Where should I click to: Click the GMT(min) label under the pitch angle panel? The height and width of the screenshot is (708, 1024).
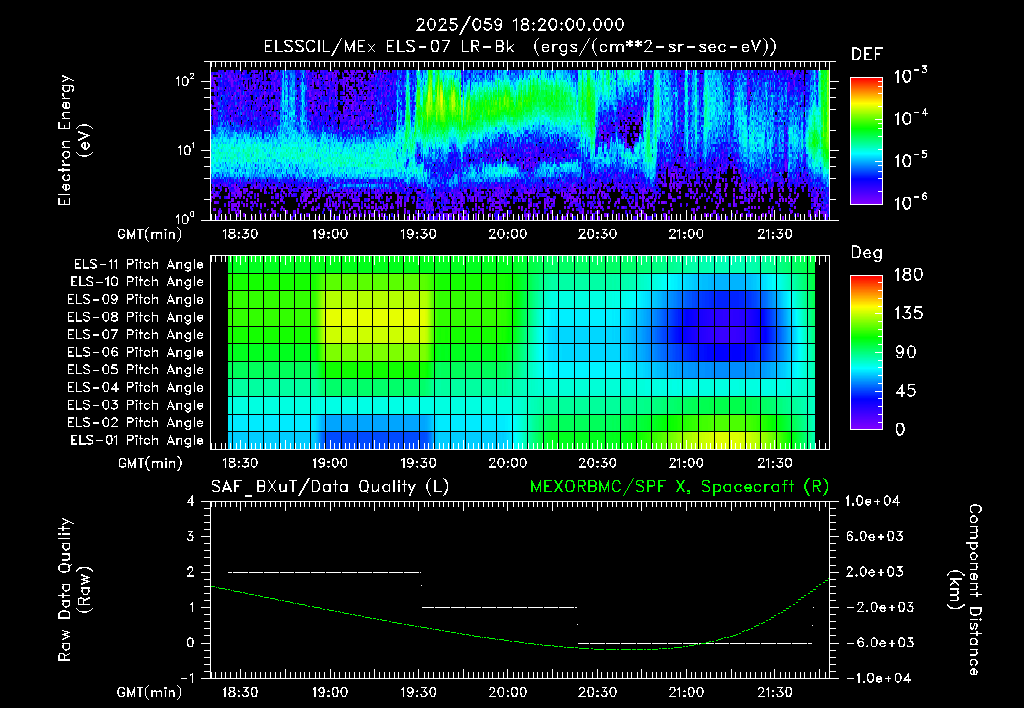click(x=150, y=463)
